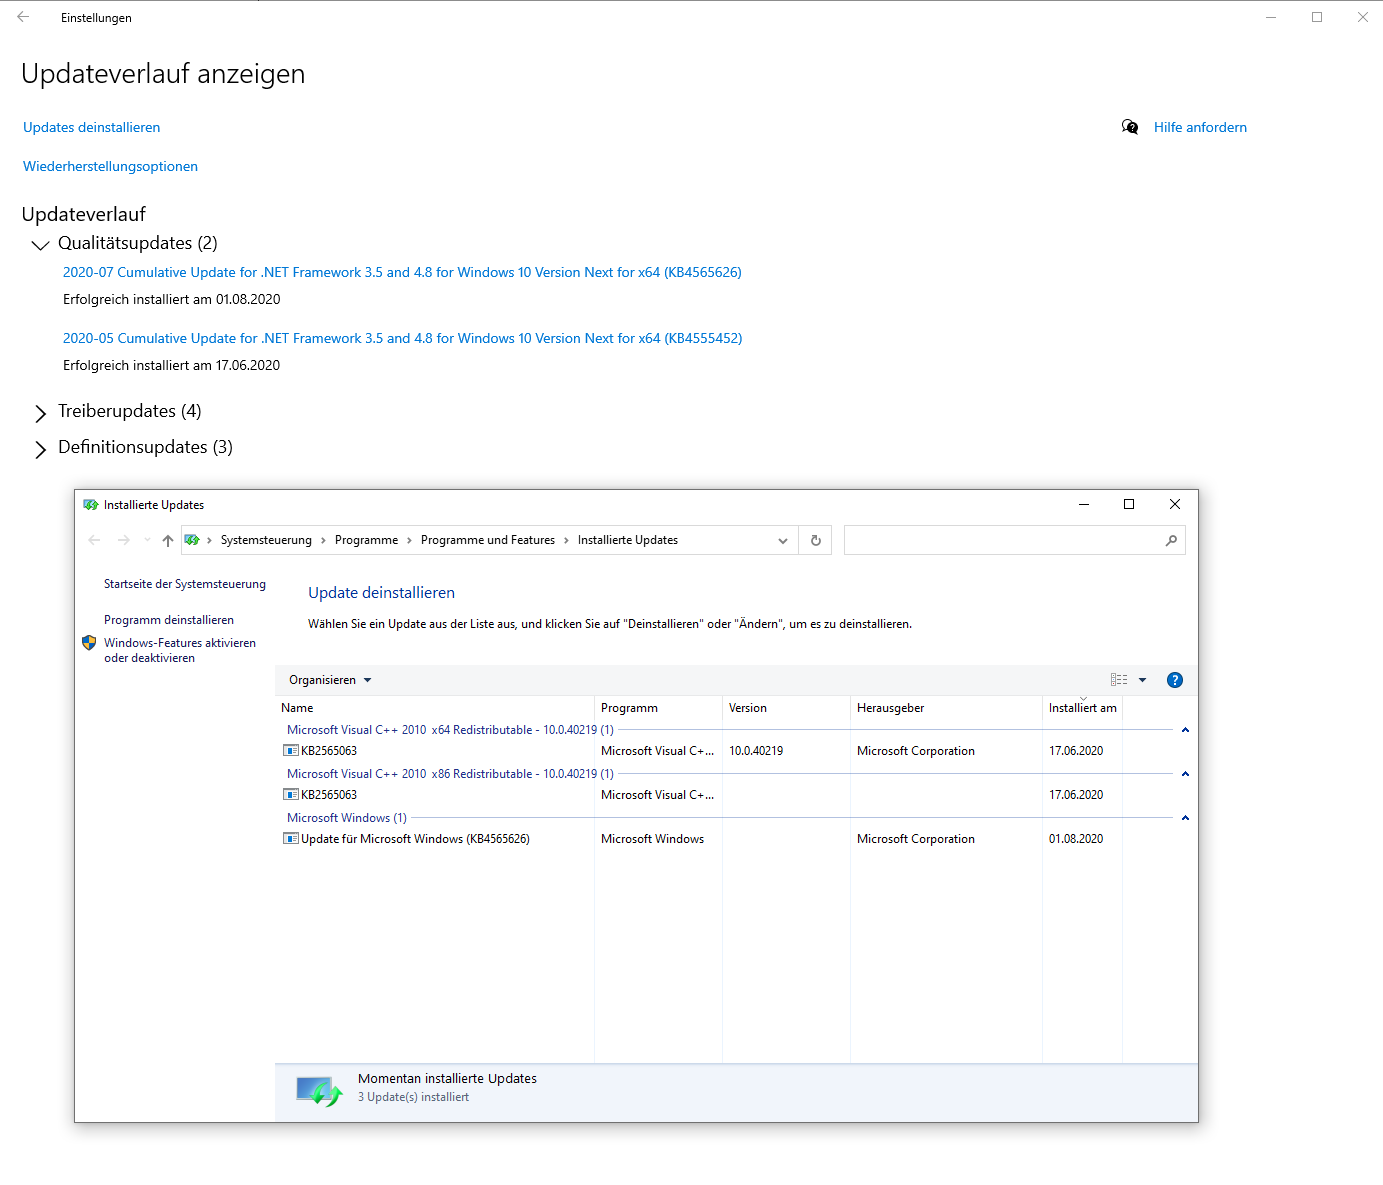The height and width of the screenshot is (1185, 1383).
Task: Close the Installierte Updates window
Action: pos(1175,505)
